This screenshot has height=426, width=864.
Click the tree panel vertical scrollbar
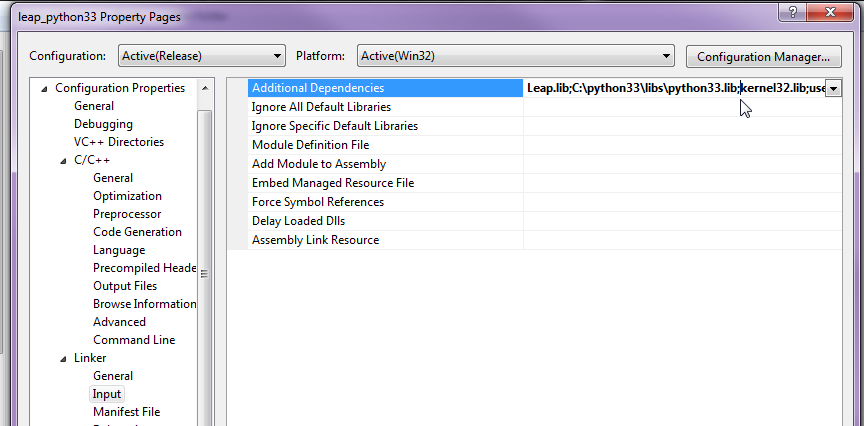205,272
